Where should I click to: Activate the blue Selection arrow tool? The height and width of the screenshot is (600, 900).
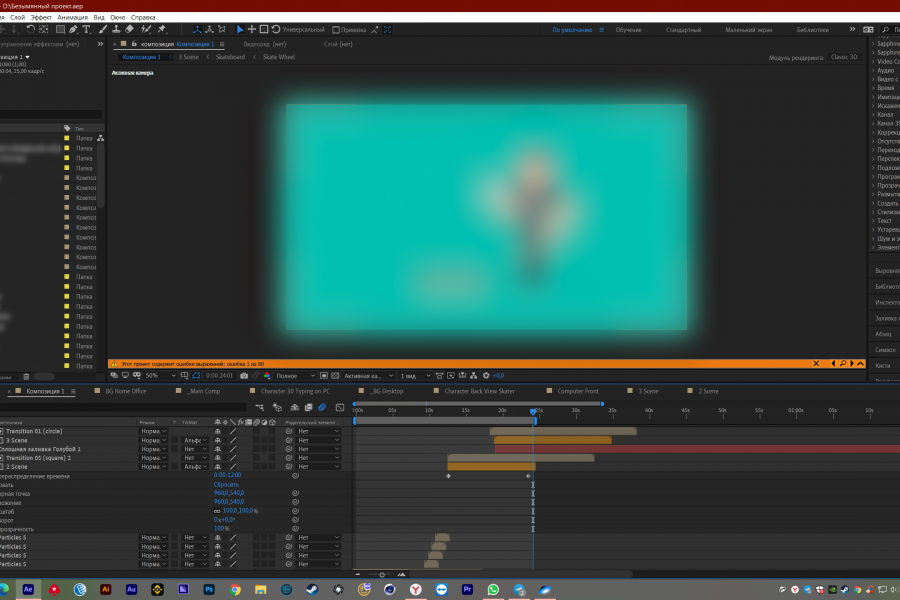coord(240,29)
